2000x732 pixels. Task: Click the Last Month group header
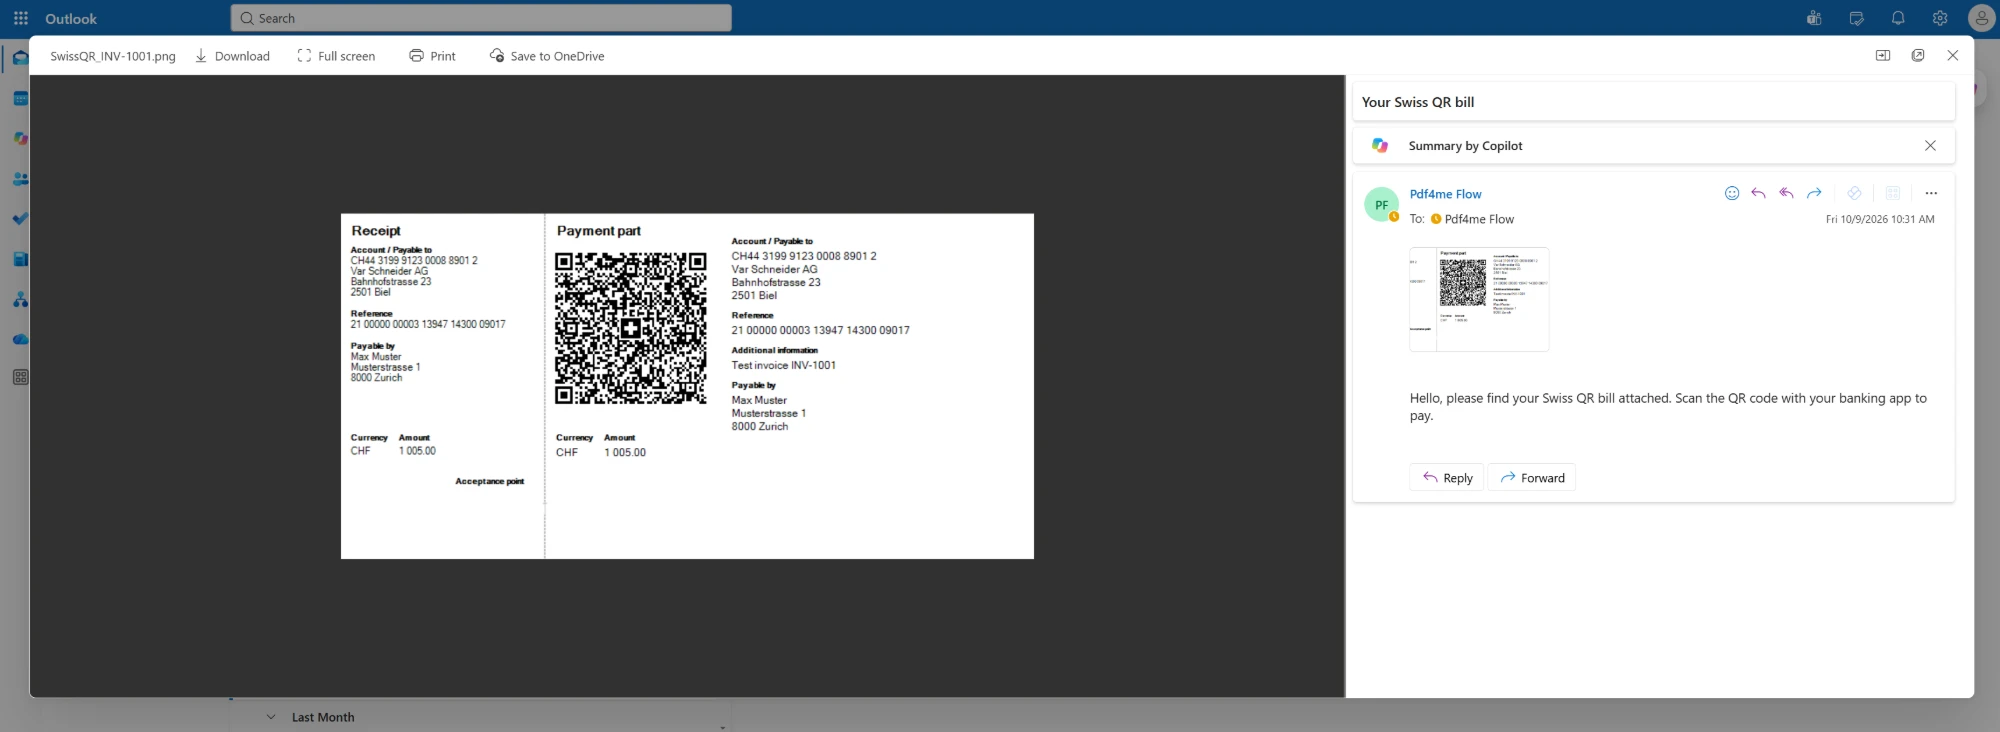coord(323,717)
